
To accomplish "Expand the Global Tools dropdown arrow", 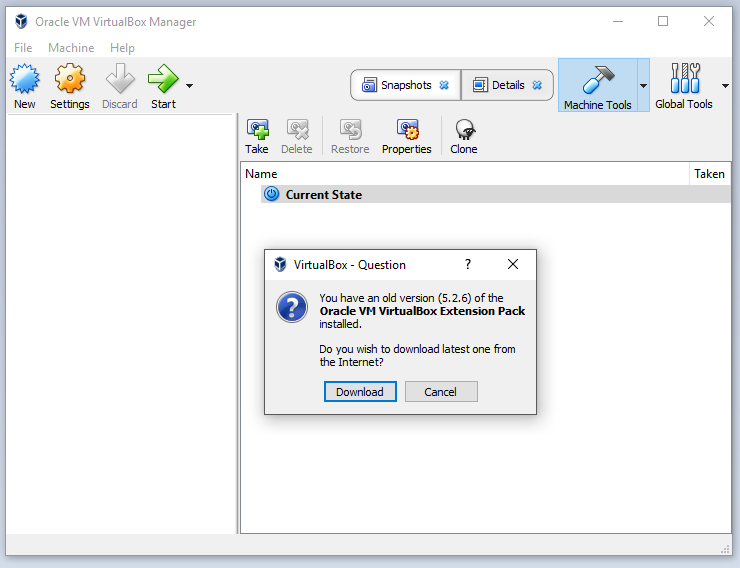I will [x=725, y=86].
